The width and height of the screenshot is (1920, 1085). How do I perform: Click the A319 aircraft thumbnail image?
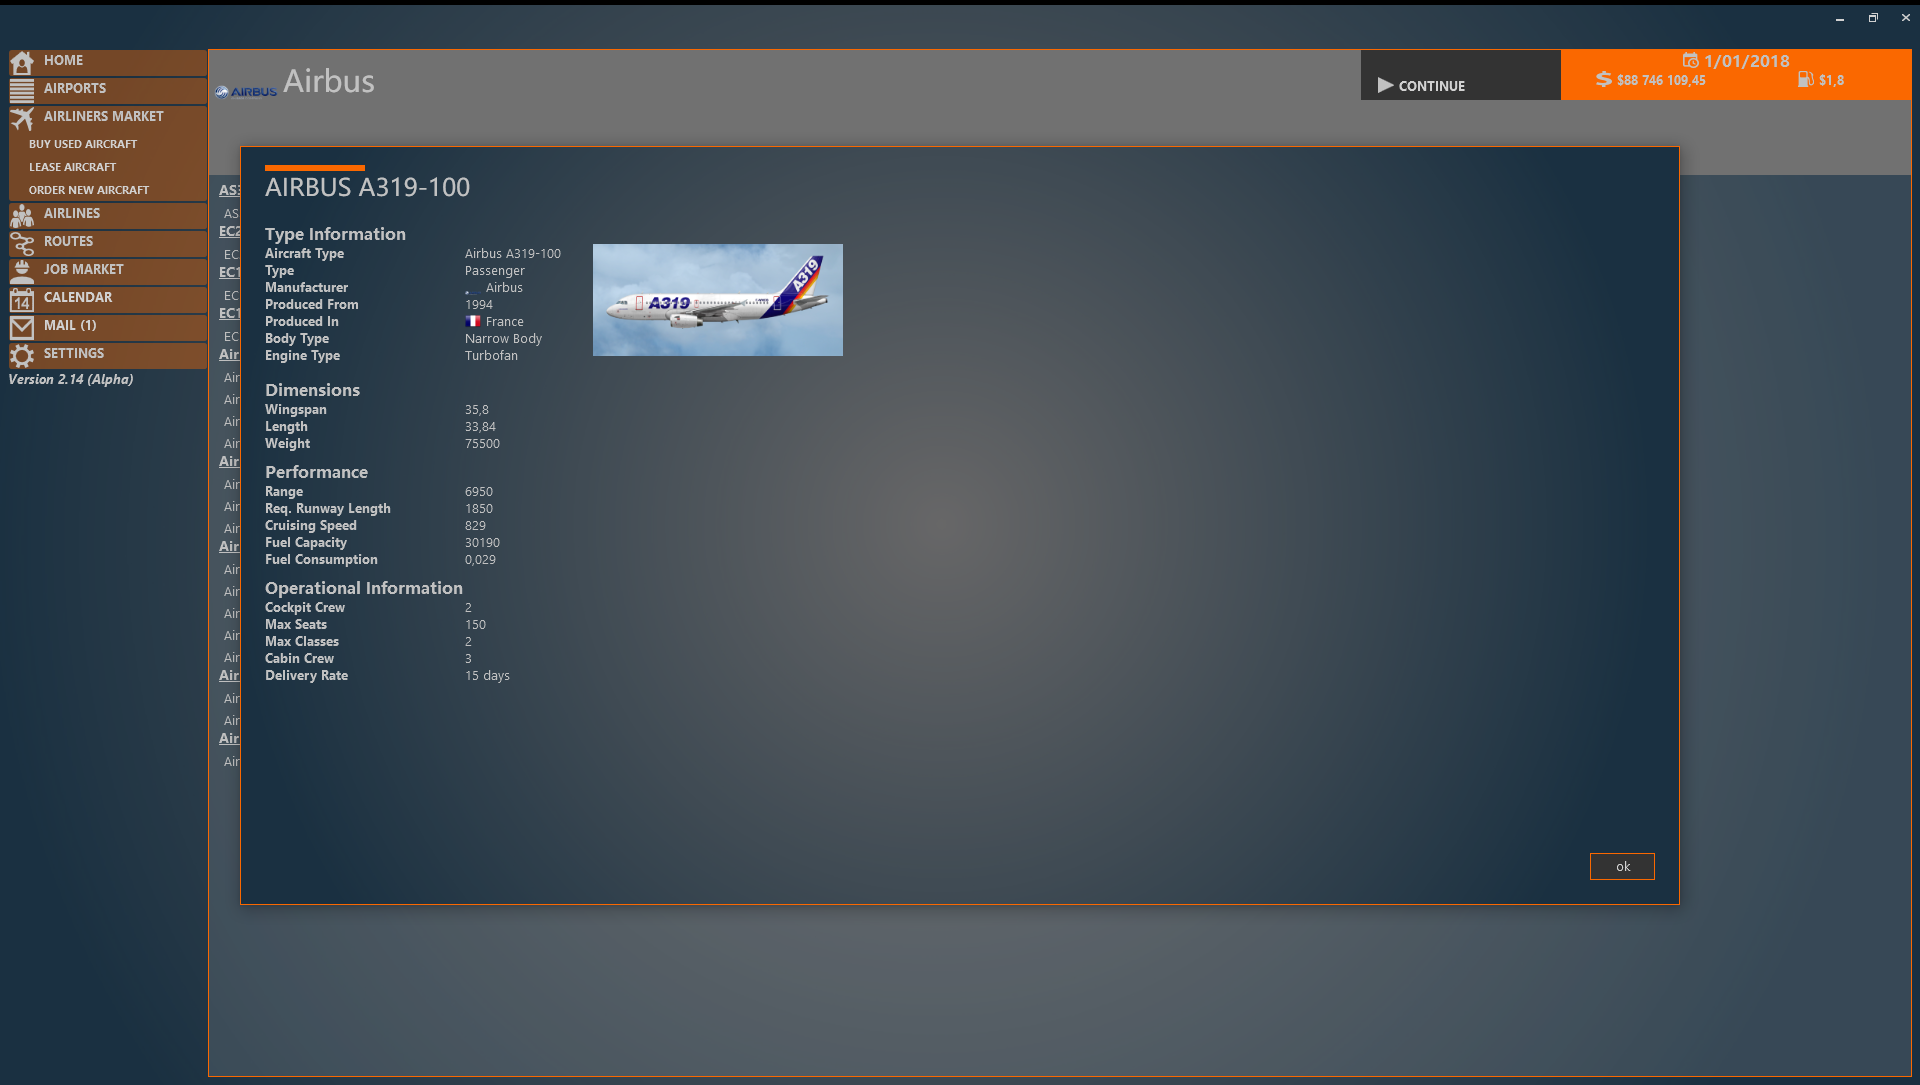[717, 299]
